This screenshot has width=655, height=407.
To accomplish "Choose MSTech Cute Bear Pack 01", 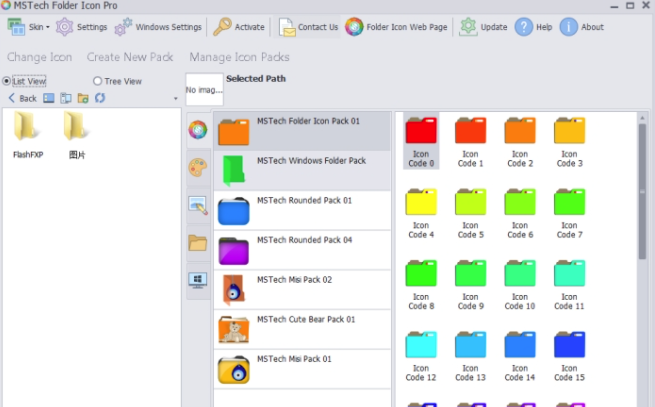I will point(302,329).
